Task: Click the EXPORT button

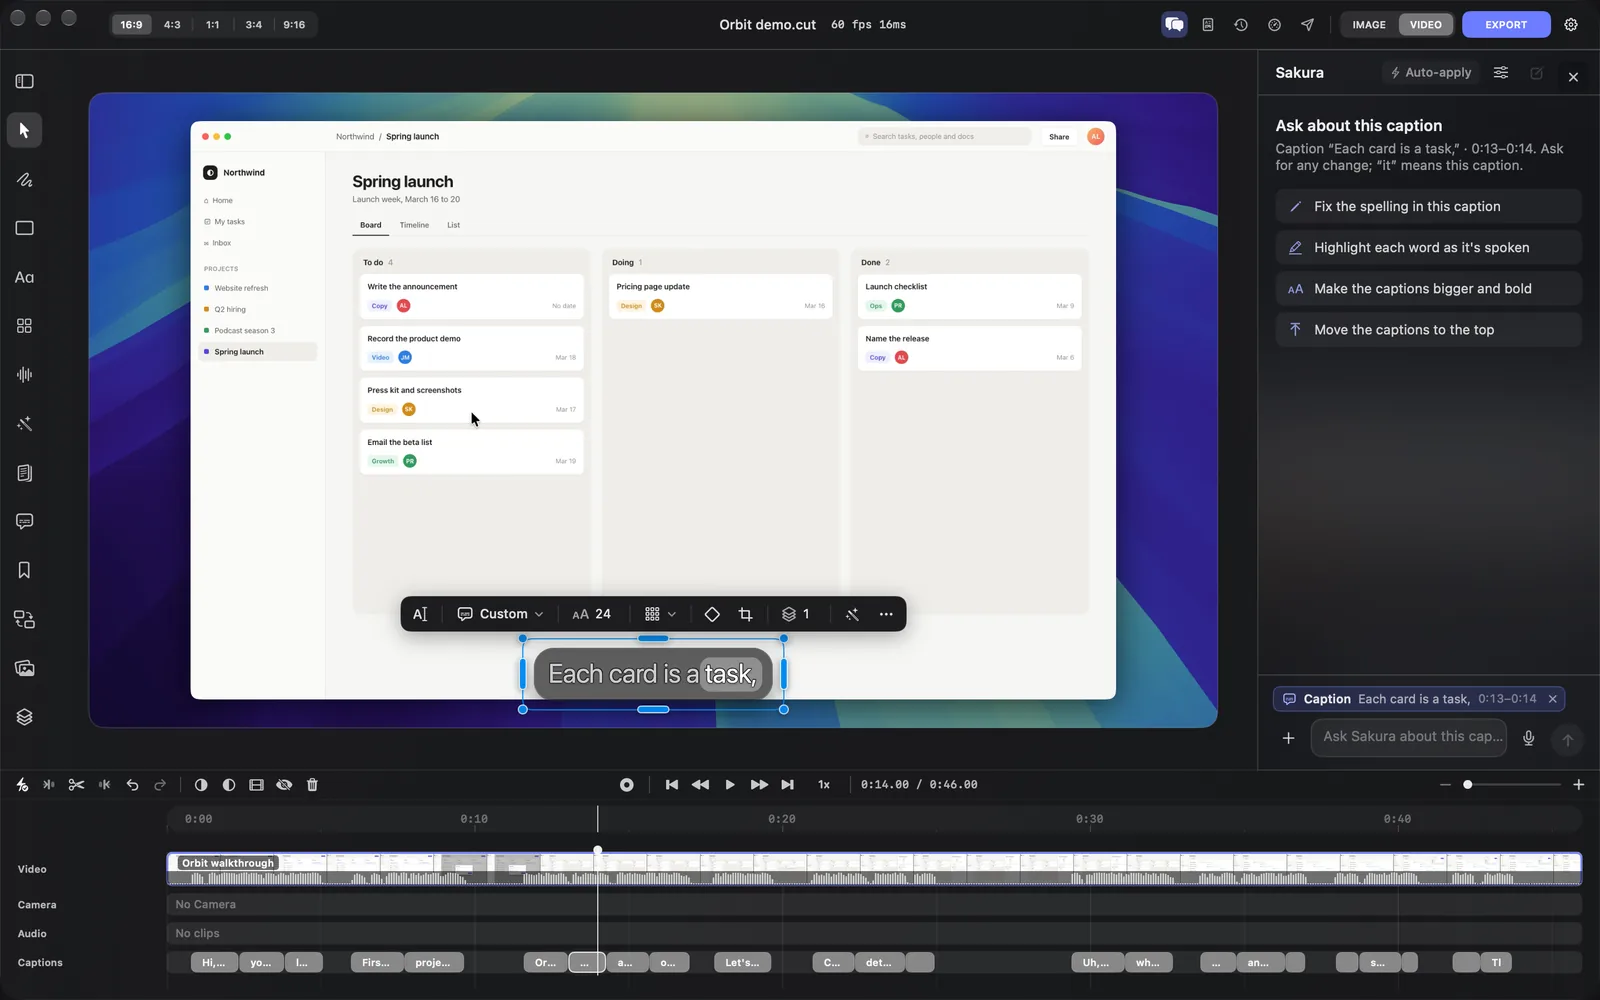Action: 1506,25
